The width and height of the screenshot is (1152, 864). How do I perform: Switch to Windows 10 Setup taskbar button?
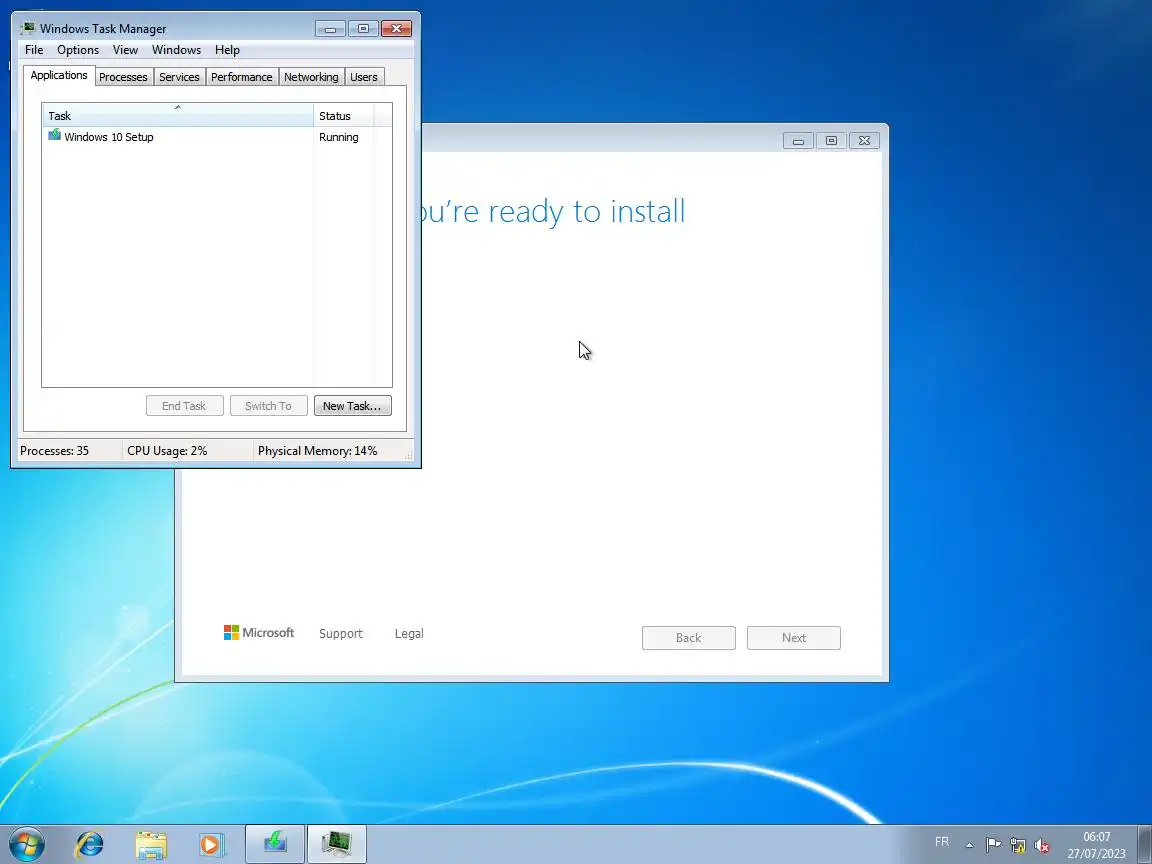coord(275,844)
